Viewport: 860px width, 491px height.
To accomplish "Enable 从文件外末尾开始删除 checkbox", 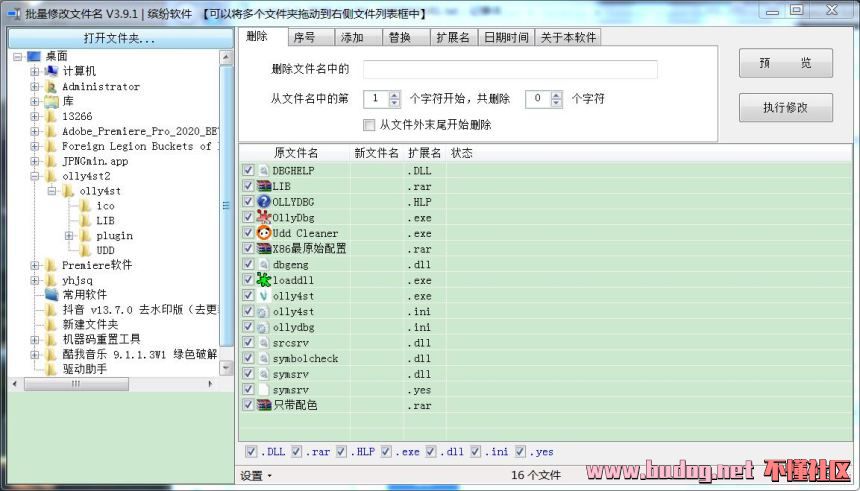I will coord(369,125).
